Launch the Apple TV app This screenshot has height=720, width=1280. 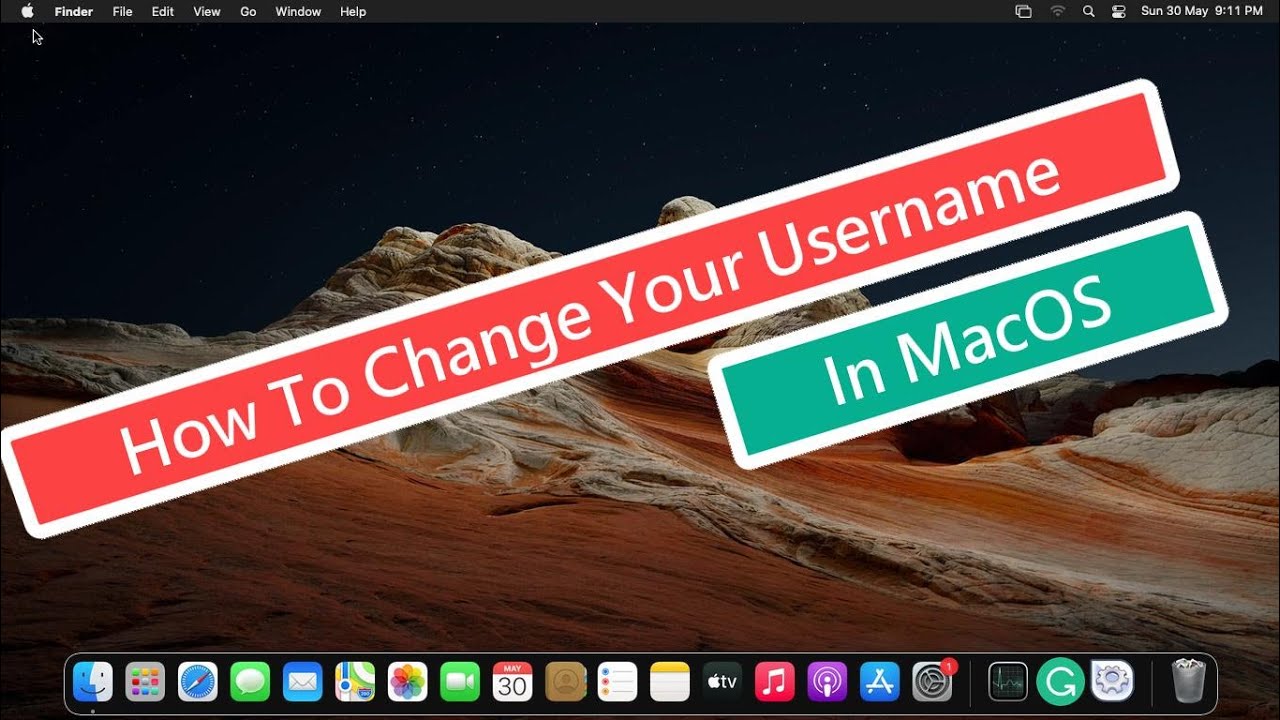click(722, 682)
